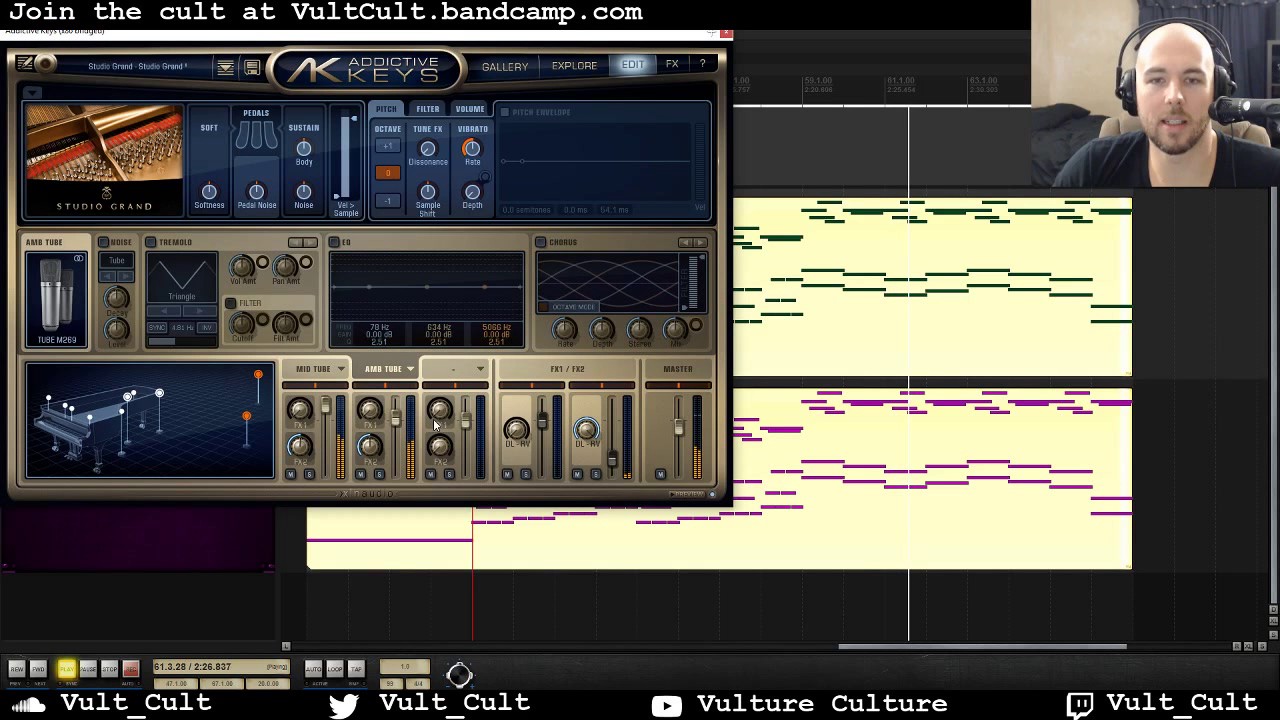
Task: Open the FX page
Action: pyautogui.click(x=672, y=64)
